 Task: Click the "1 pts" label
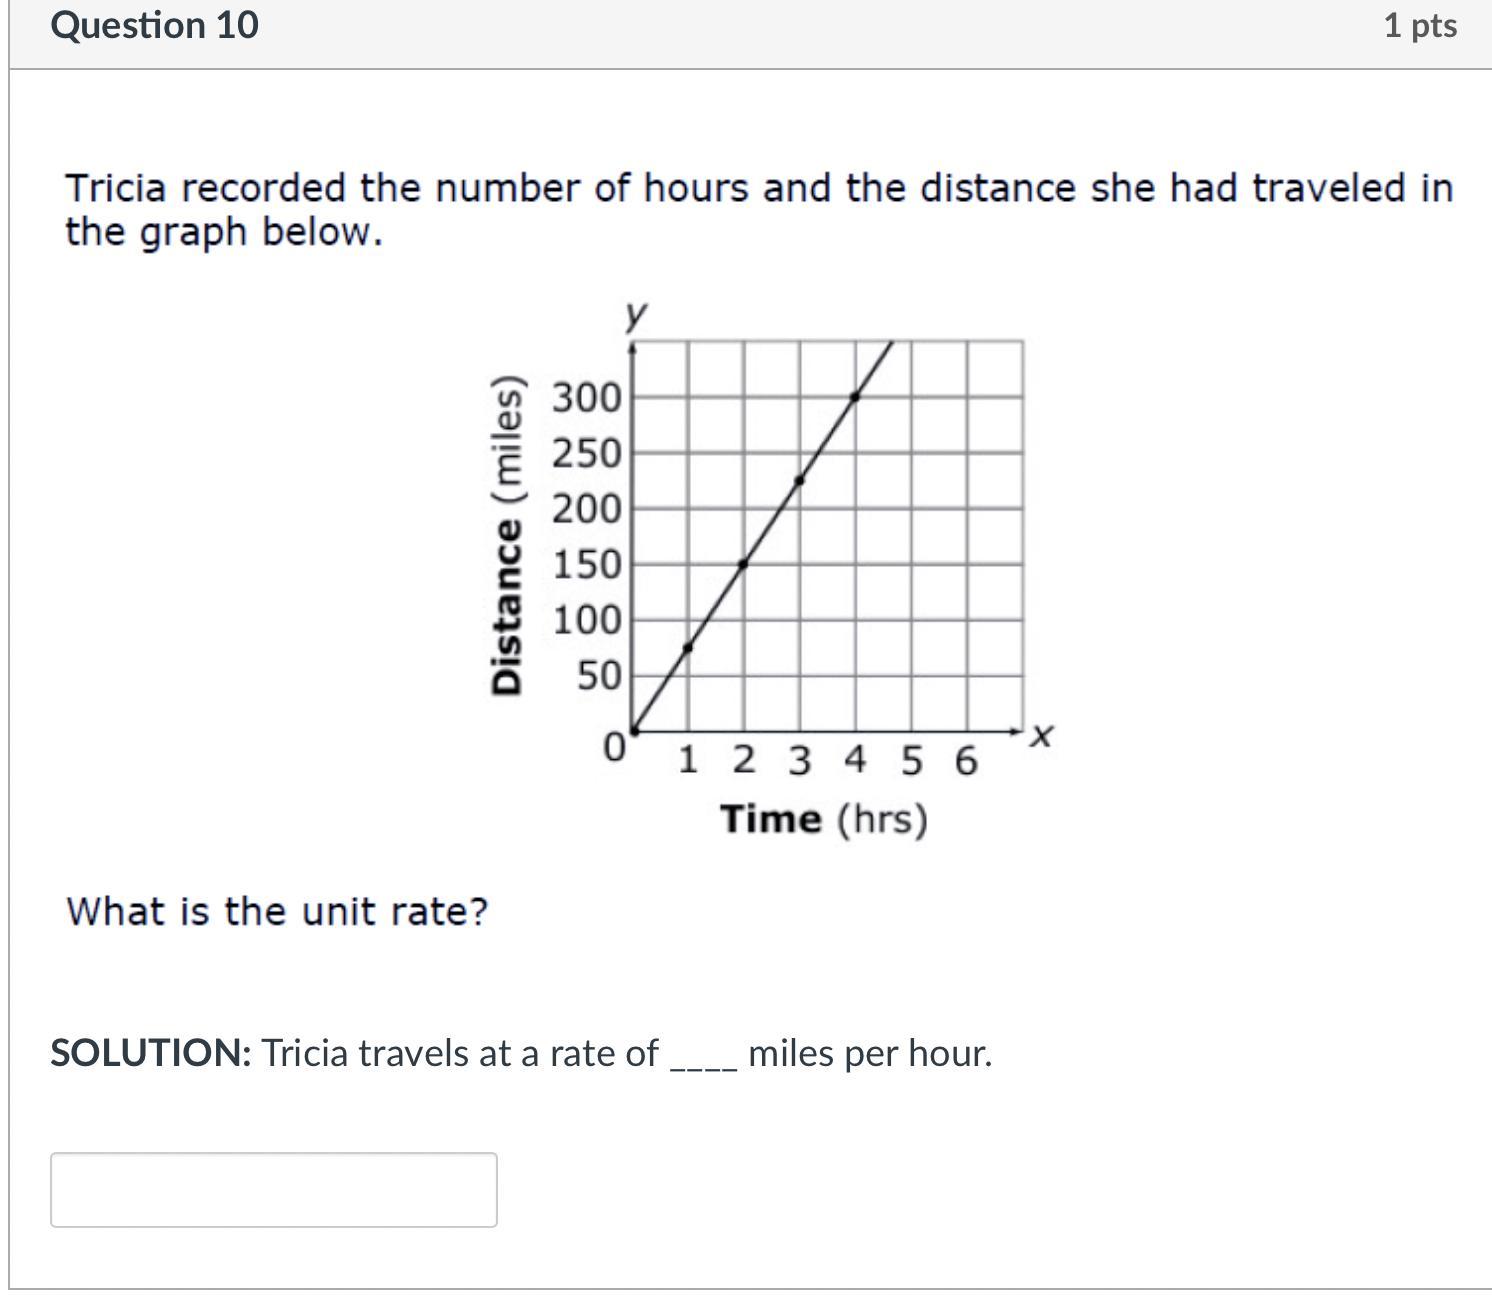point(1419,26)
